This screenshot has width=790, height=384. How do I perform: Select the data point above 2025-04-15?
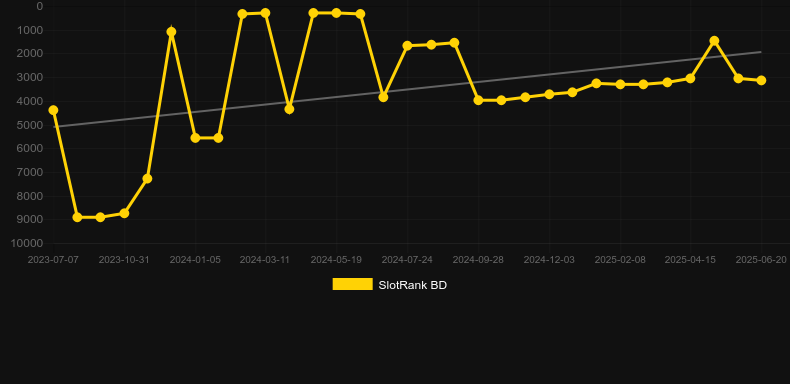point(690,79)
